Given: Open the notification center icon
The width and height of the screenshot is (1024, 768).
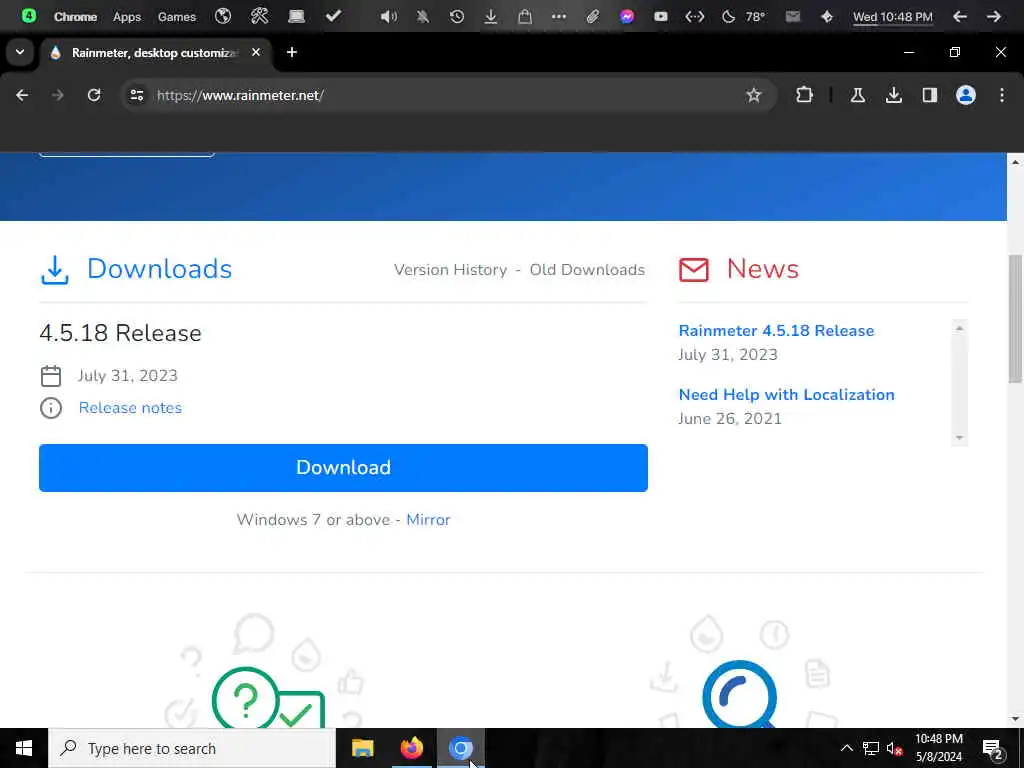Looking at the screenshot, I should pos(993,749).
